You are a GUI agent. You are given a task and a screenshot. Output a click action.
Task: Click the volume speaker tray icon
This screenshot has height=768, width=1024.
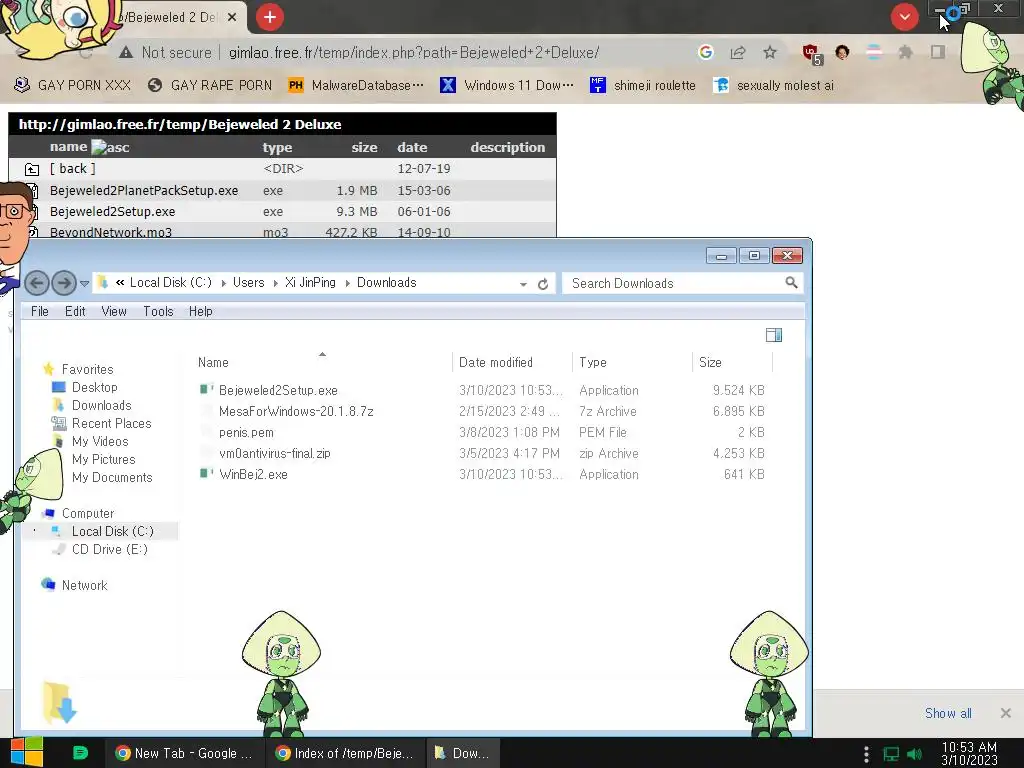(x=914, y=754)
